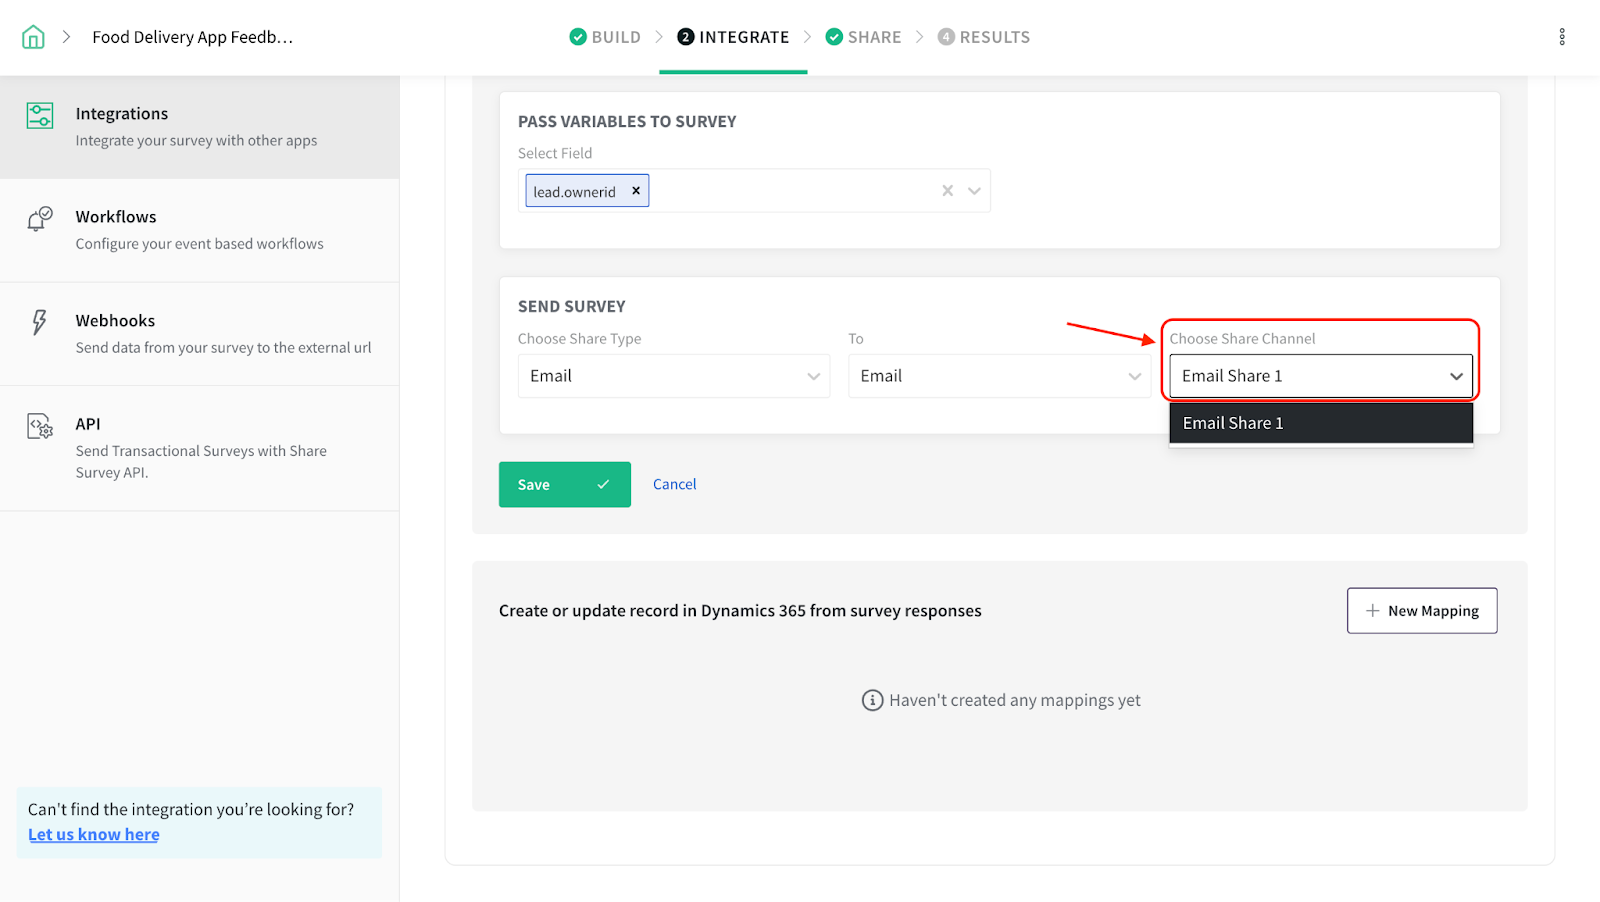This screenshot has width=1600, height=902.
Task: Open the API sidebar section
Action: tap(200, 448)
